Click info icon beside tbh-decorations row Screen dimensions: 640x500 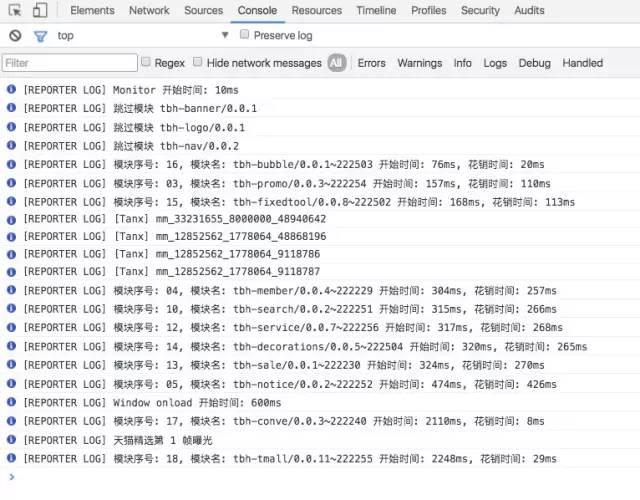11,346
